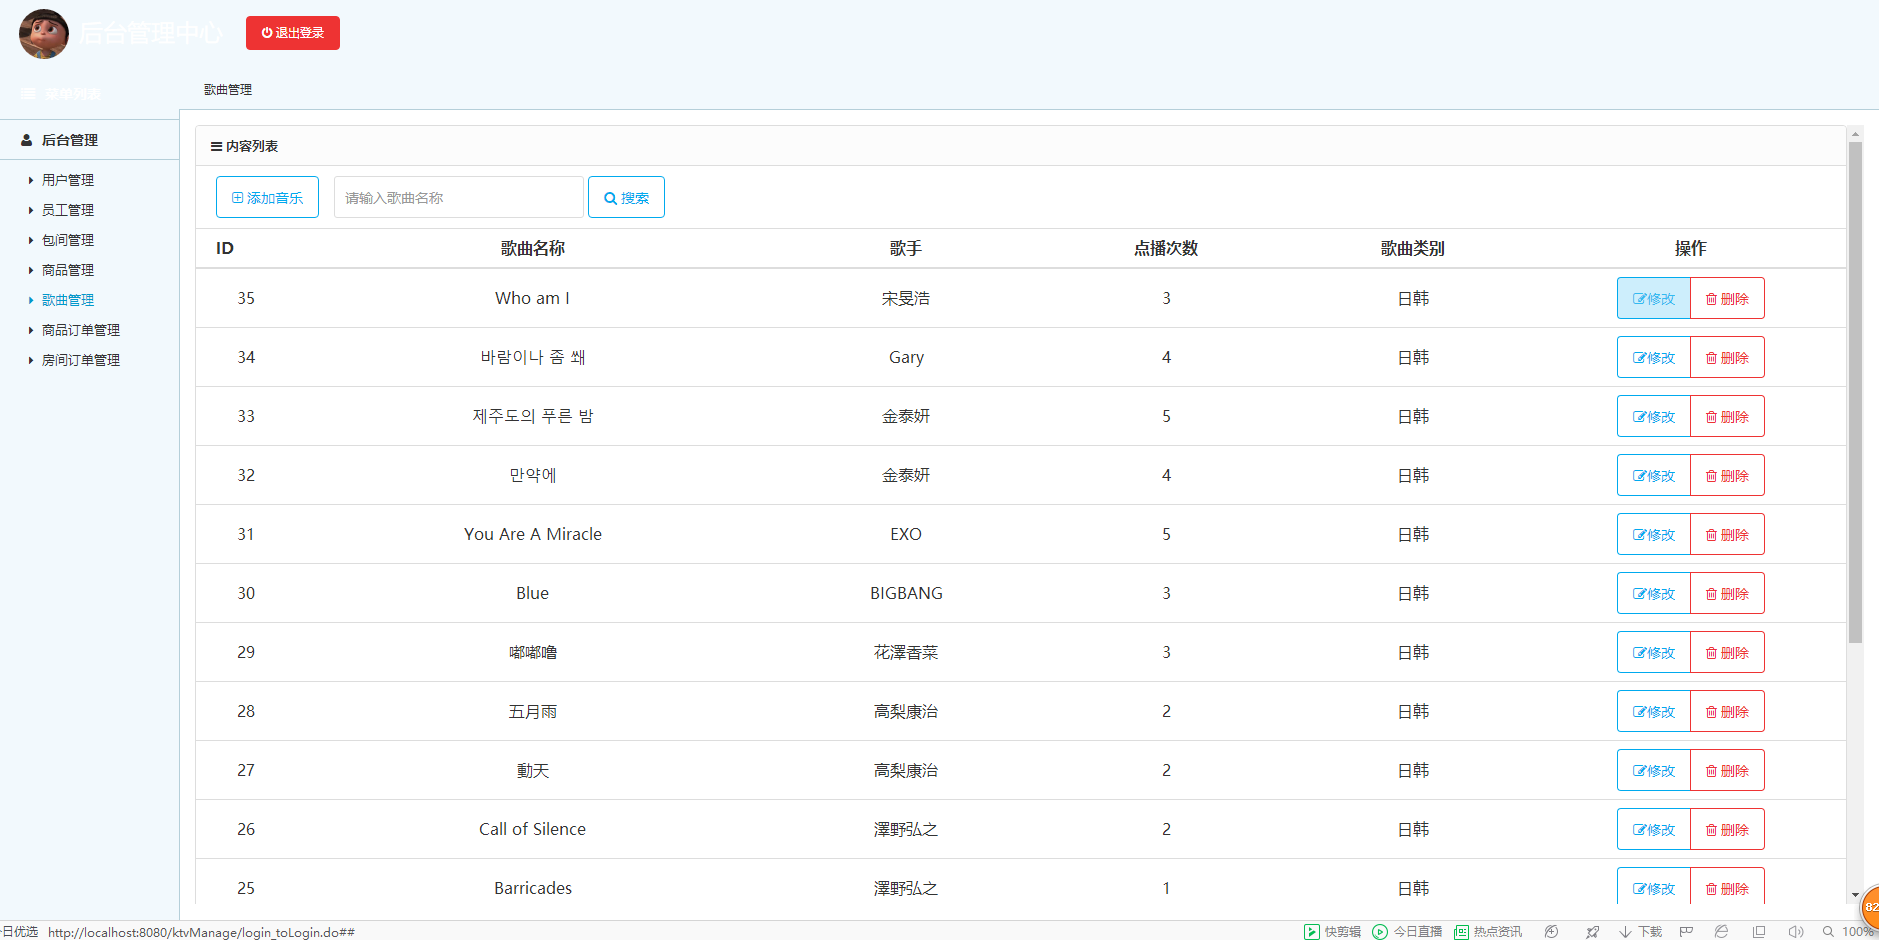Image resolution: width=1879 pixels, height=940 pixels.
Task: Click the circular plus icon in the status bar
Action: click(x=1551, y=932)
